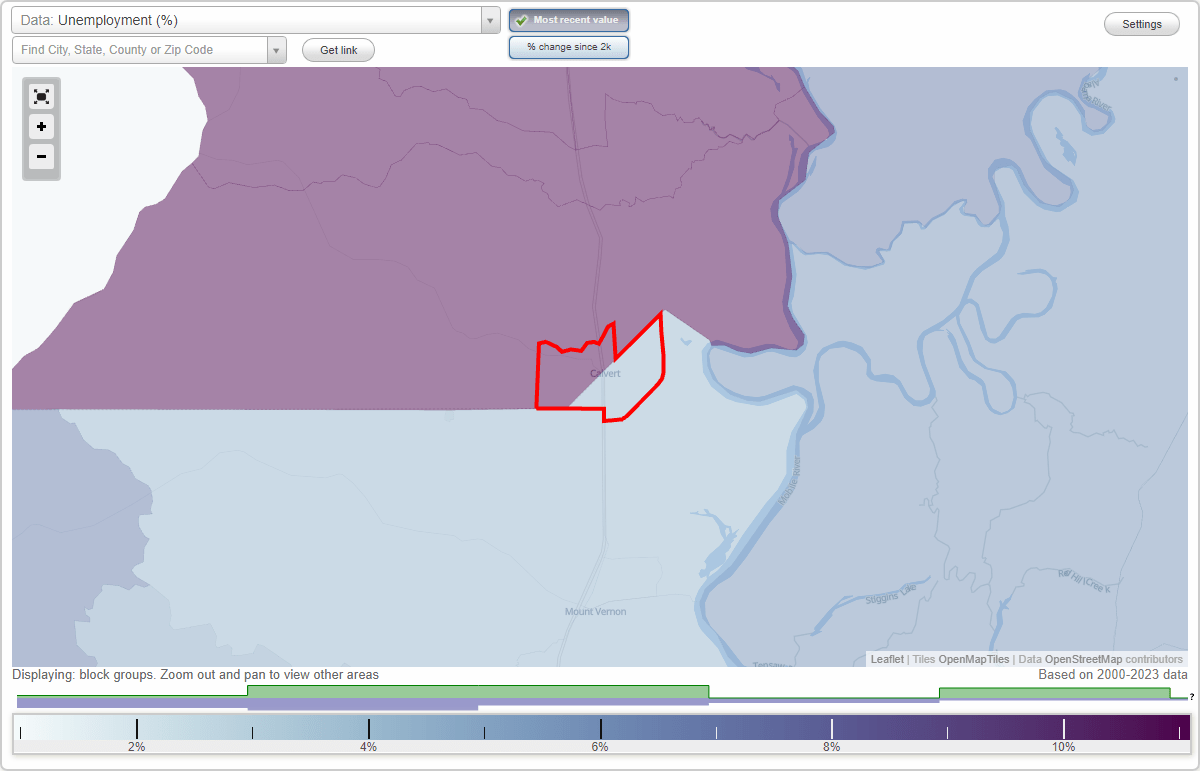The width and height of the screenshot is (1200, 771).
Task: Open the legend help question mark
Action: 1190,697
